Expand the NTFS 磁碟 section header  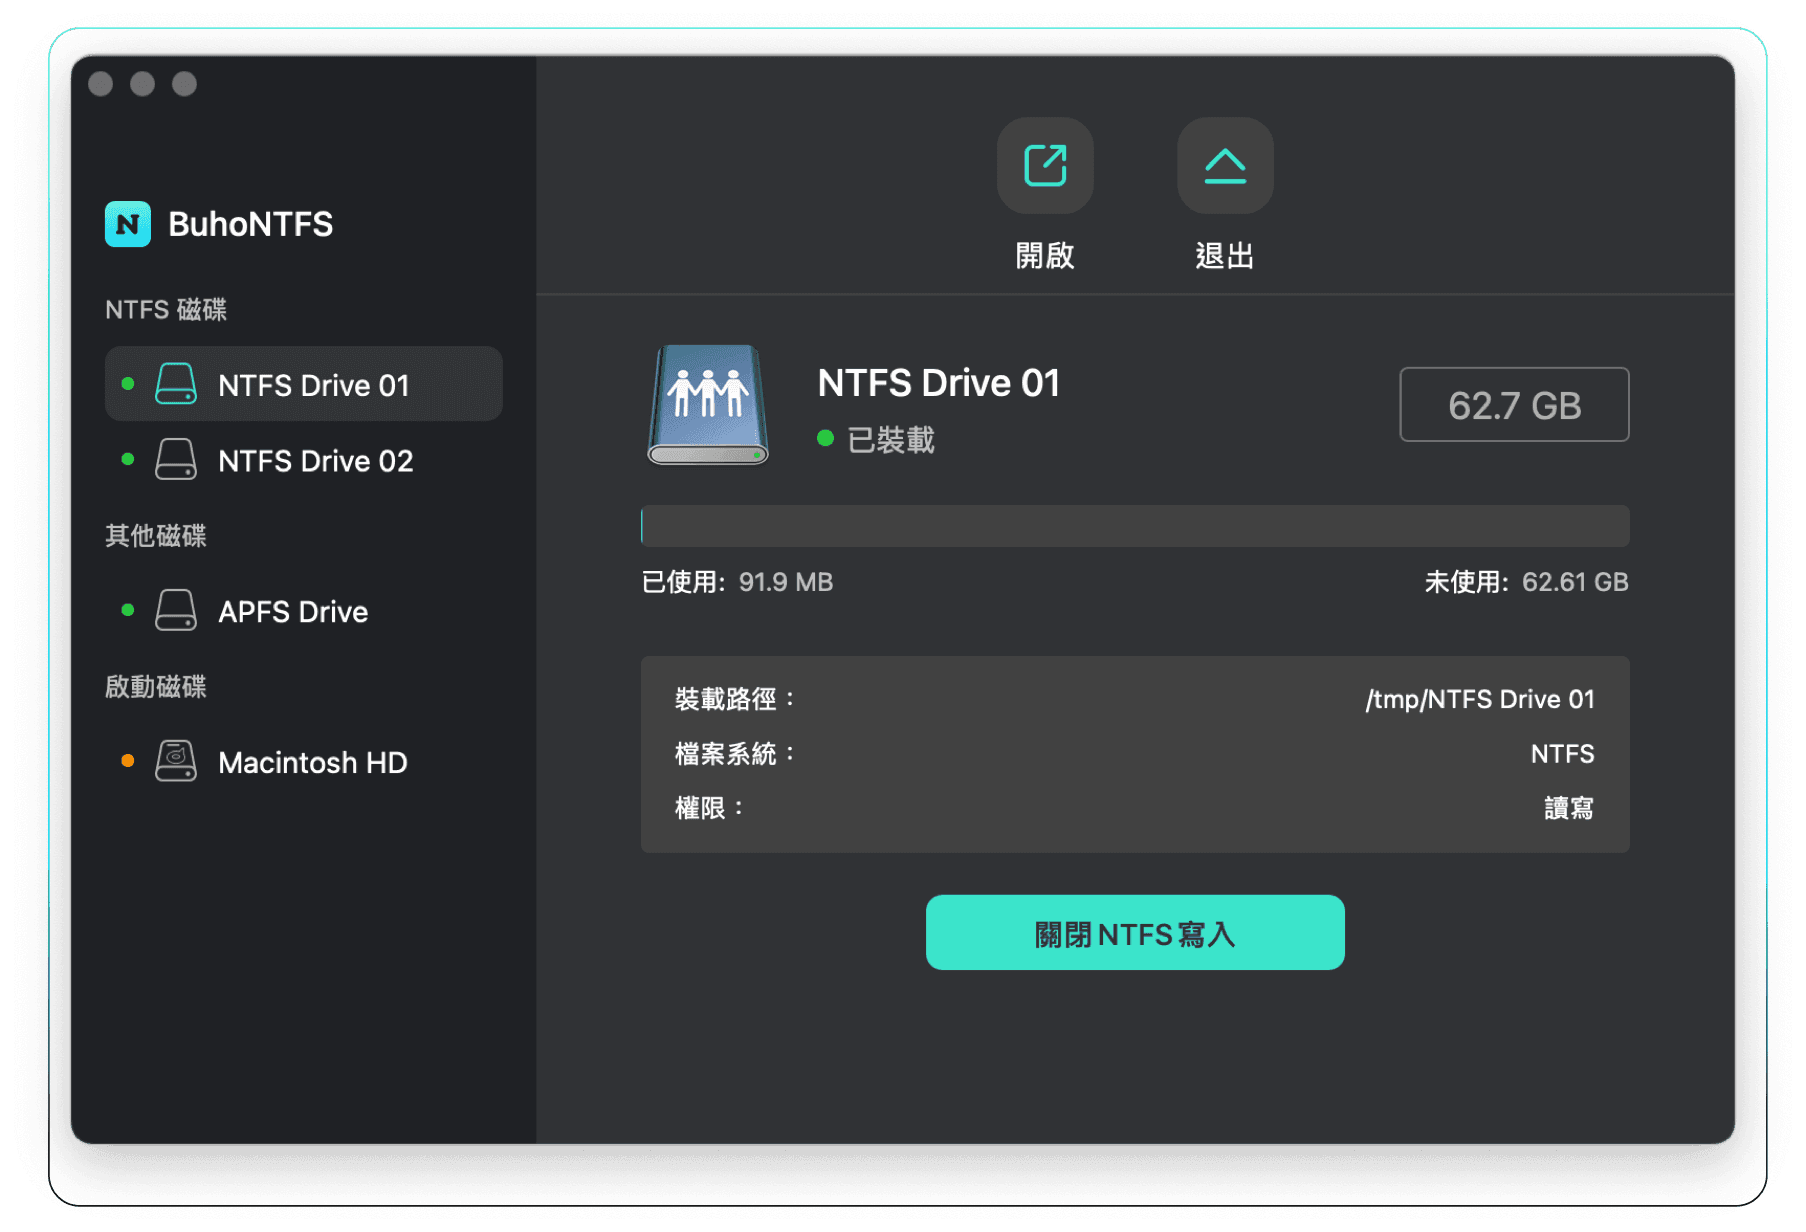[x=166, y=310]
